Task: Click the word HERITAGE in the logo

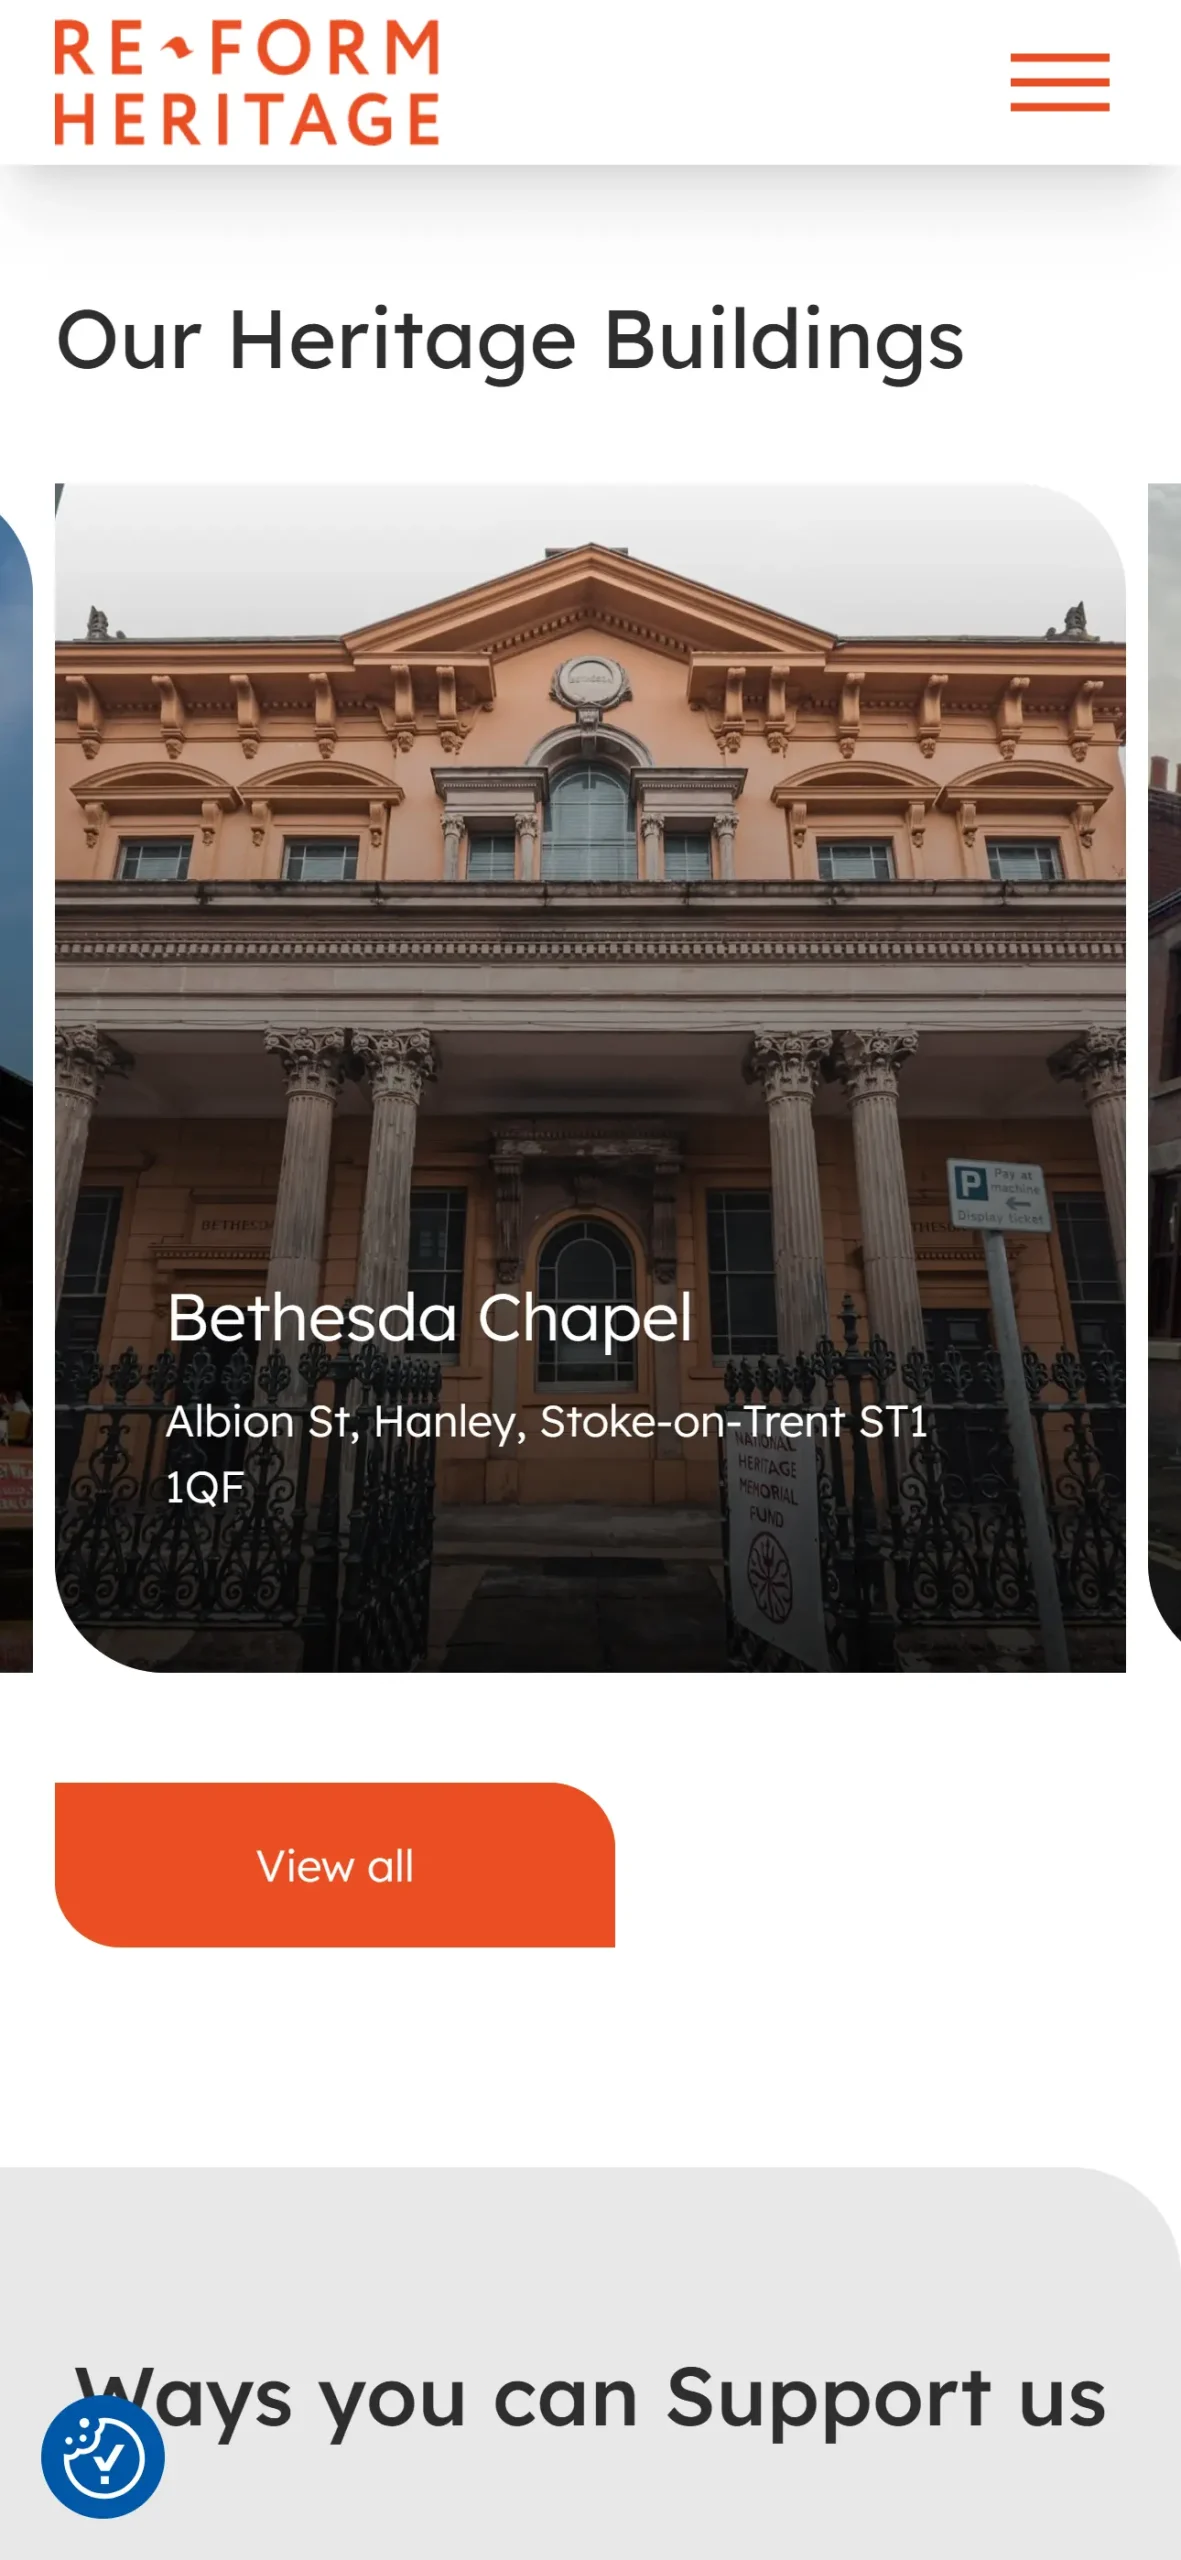Action: coord(247,118)
